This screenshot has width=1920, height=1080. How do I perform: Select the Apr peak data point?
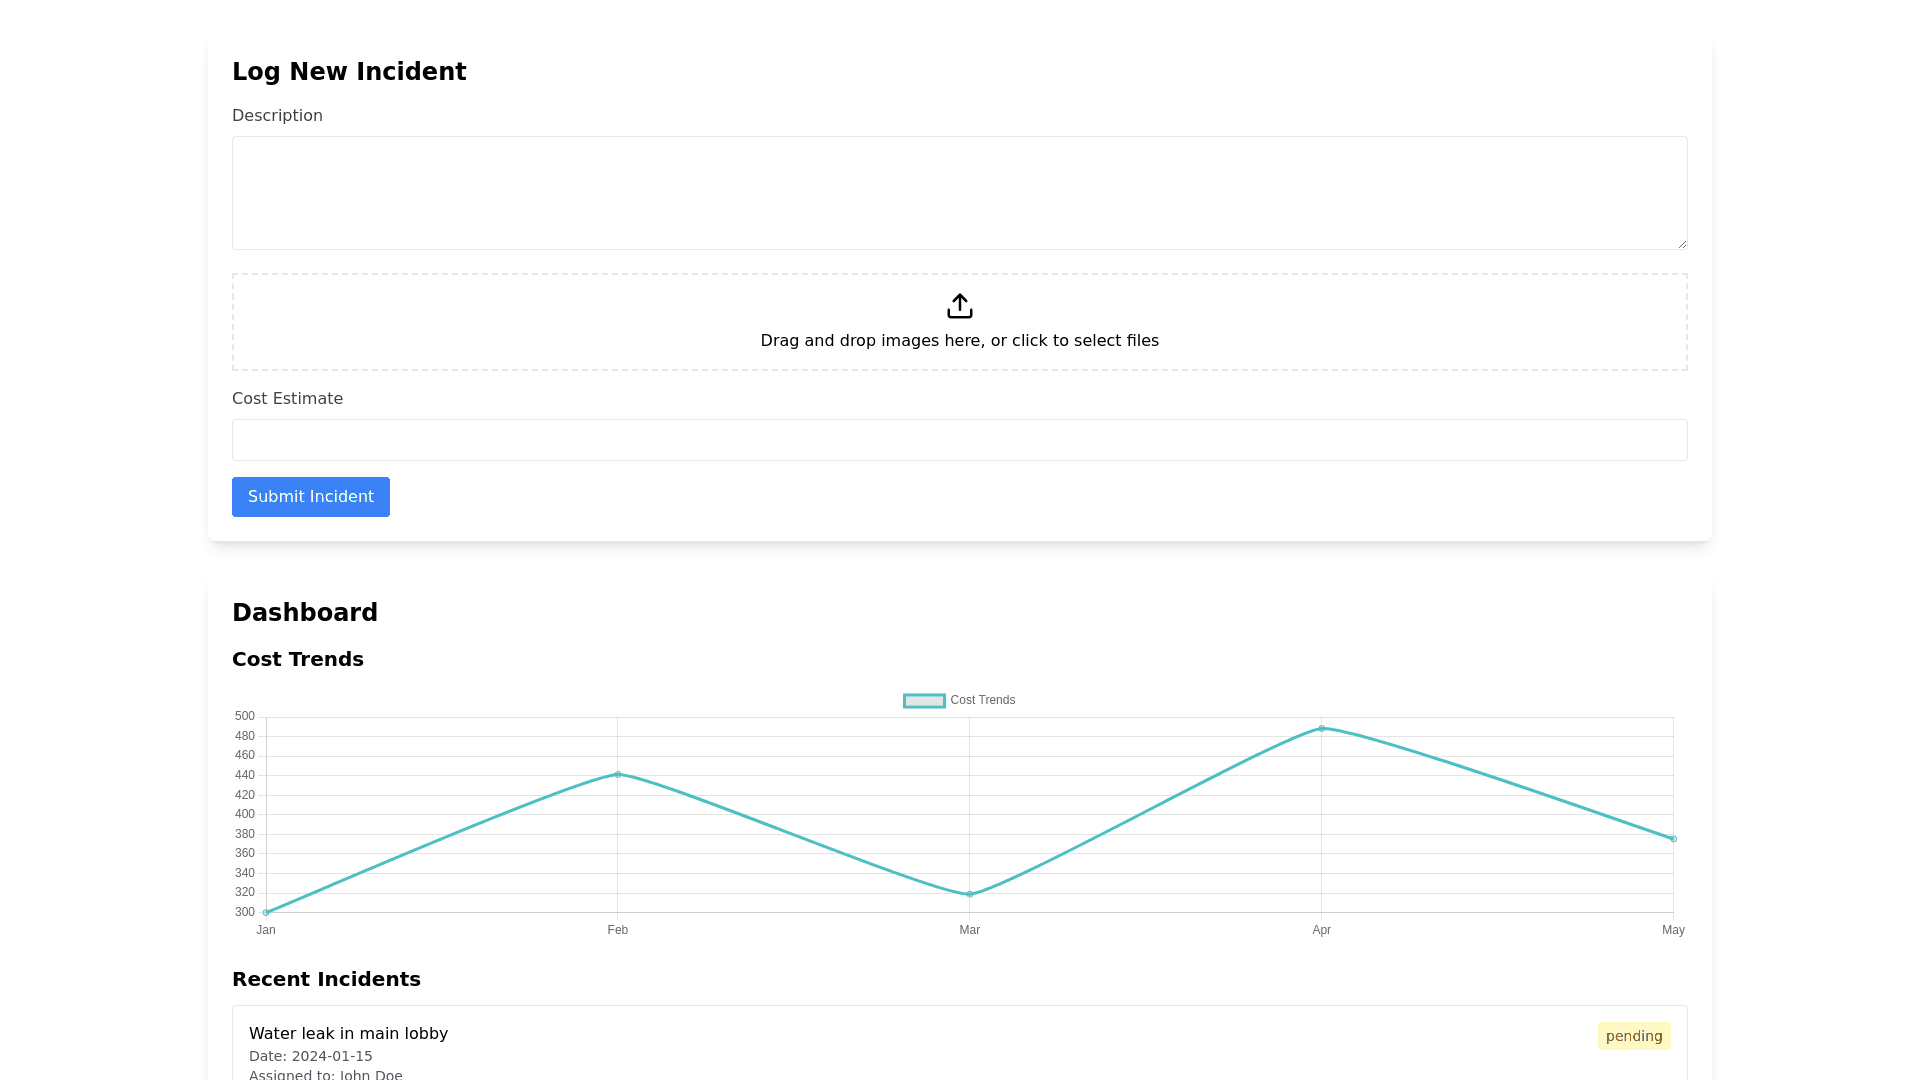1322,729
